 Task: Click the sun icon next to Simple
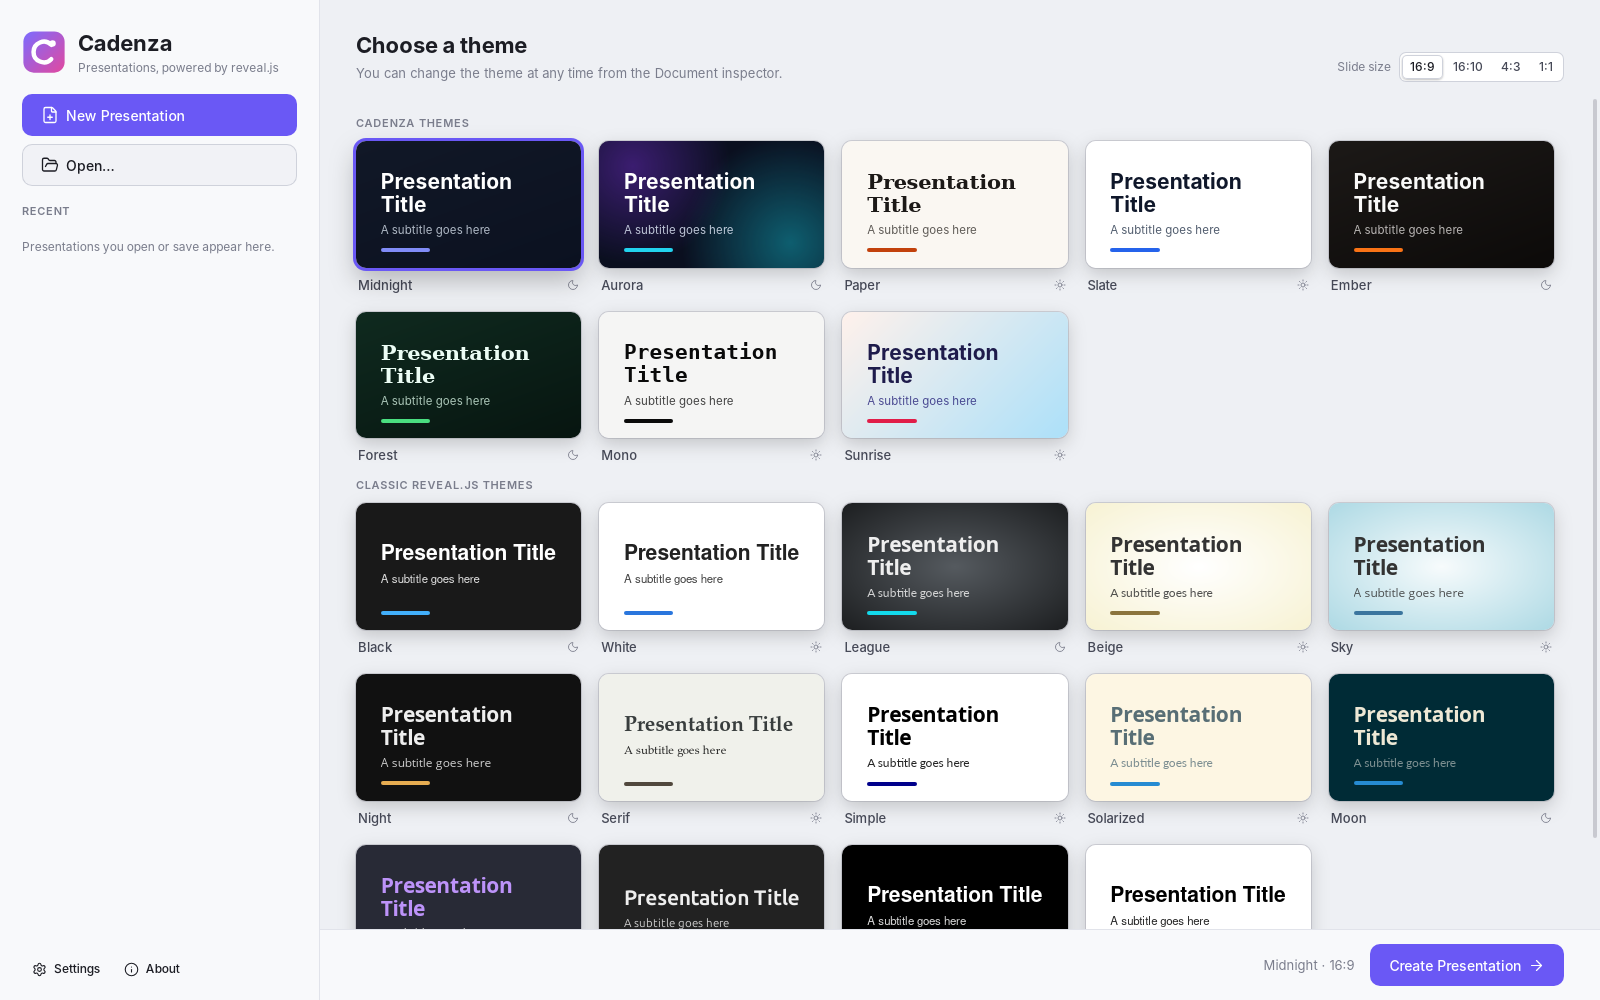(x=1060, y=818)
